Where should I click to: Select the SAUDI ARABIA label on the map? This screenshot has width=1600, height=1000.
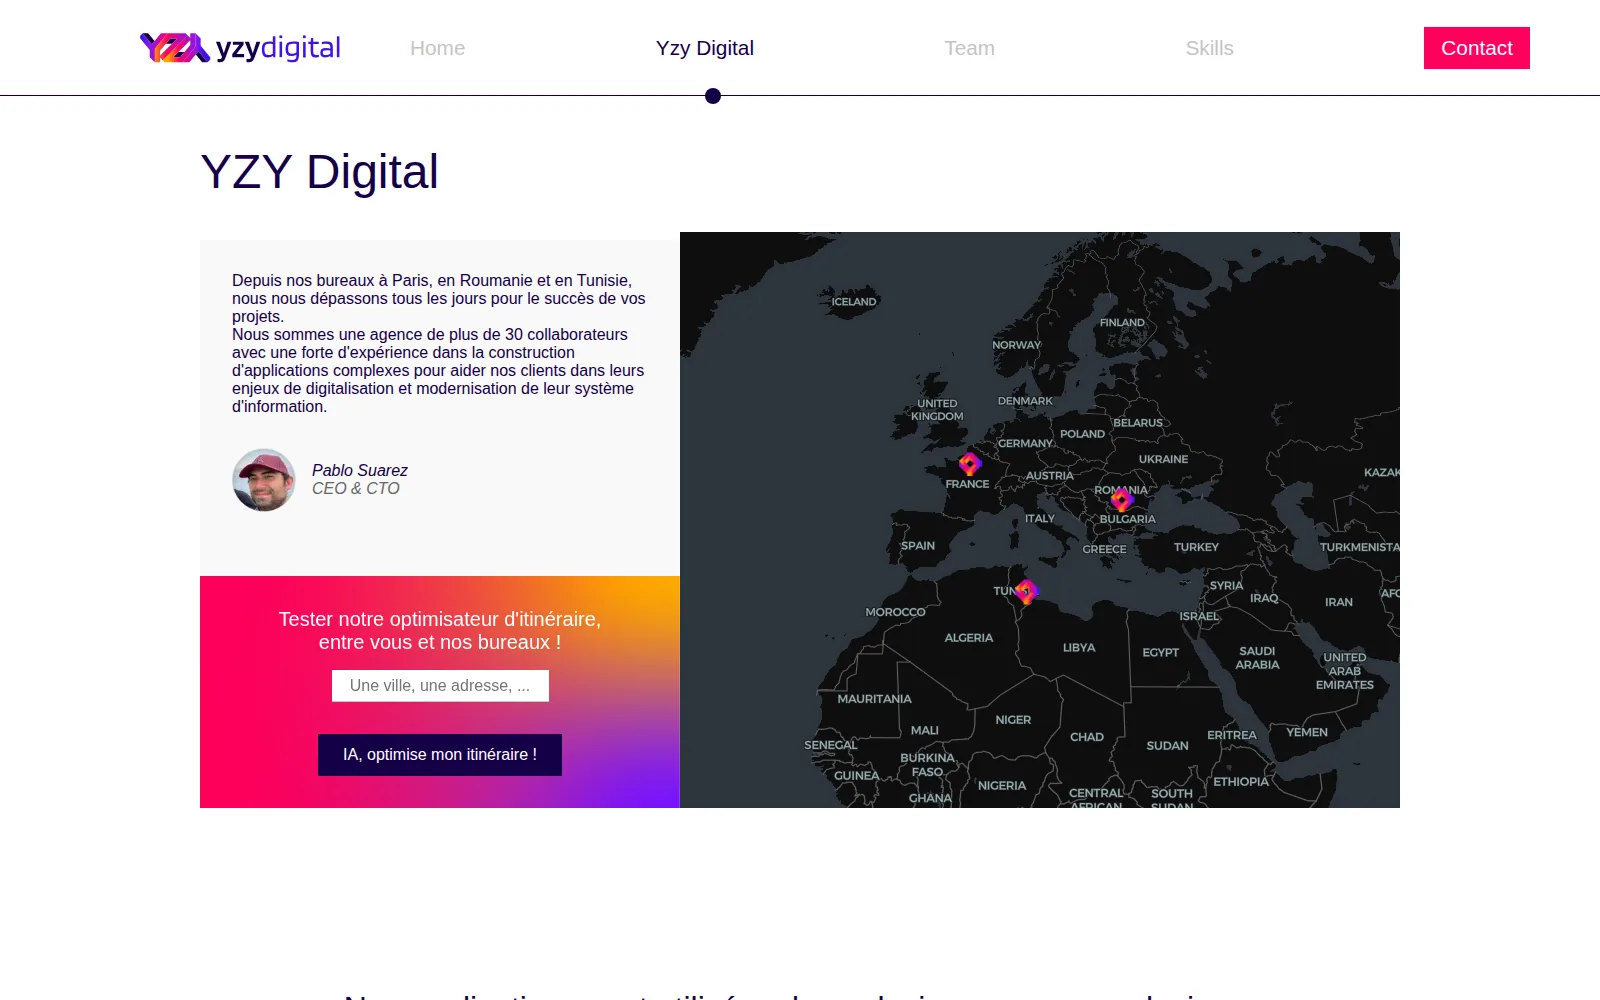[1257, 658]
